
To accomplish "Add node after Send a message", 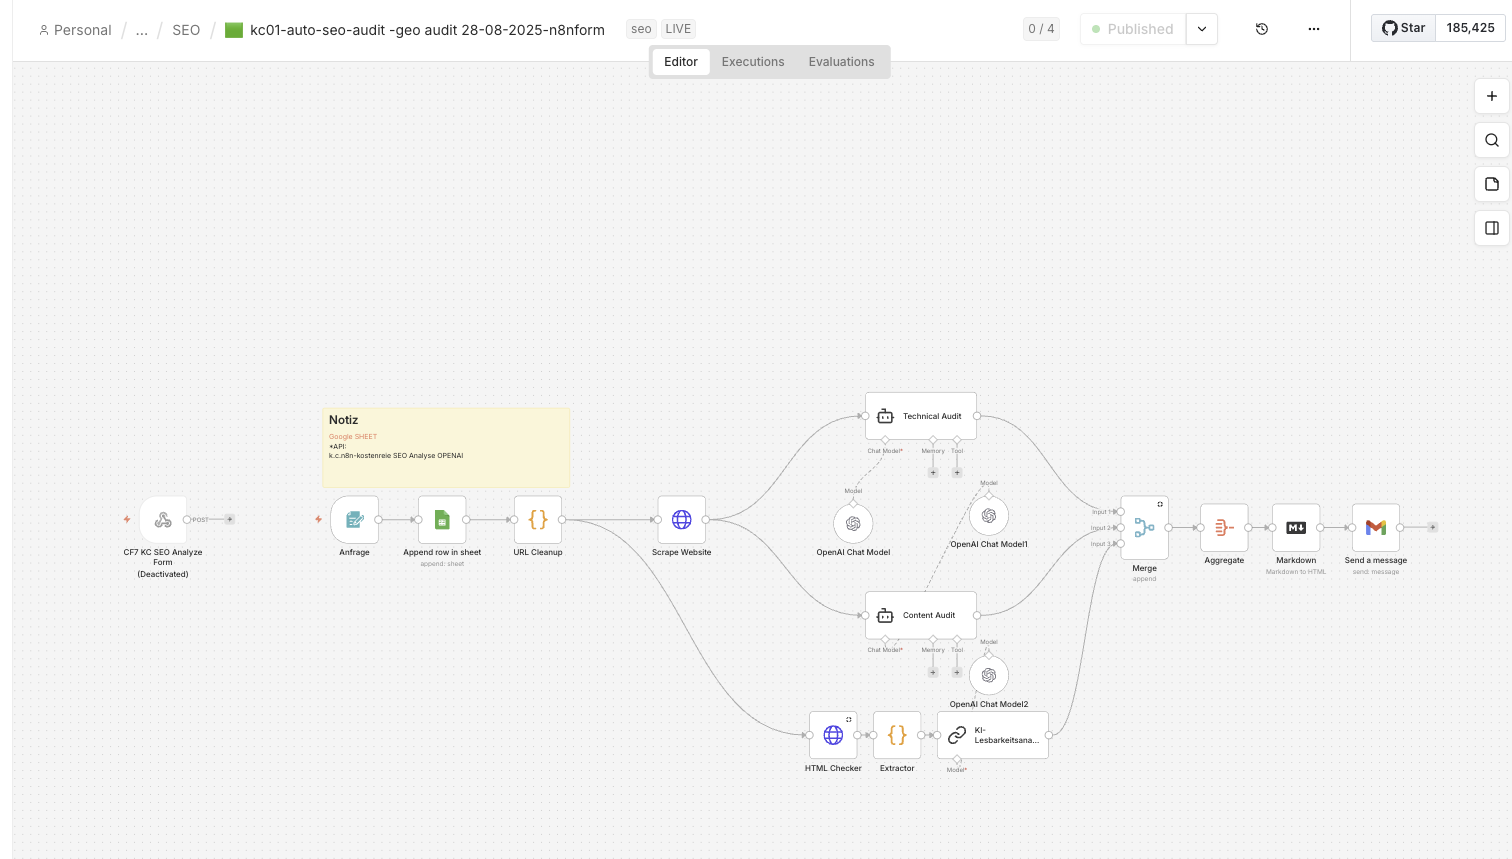I will point(1433,527).
